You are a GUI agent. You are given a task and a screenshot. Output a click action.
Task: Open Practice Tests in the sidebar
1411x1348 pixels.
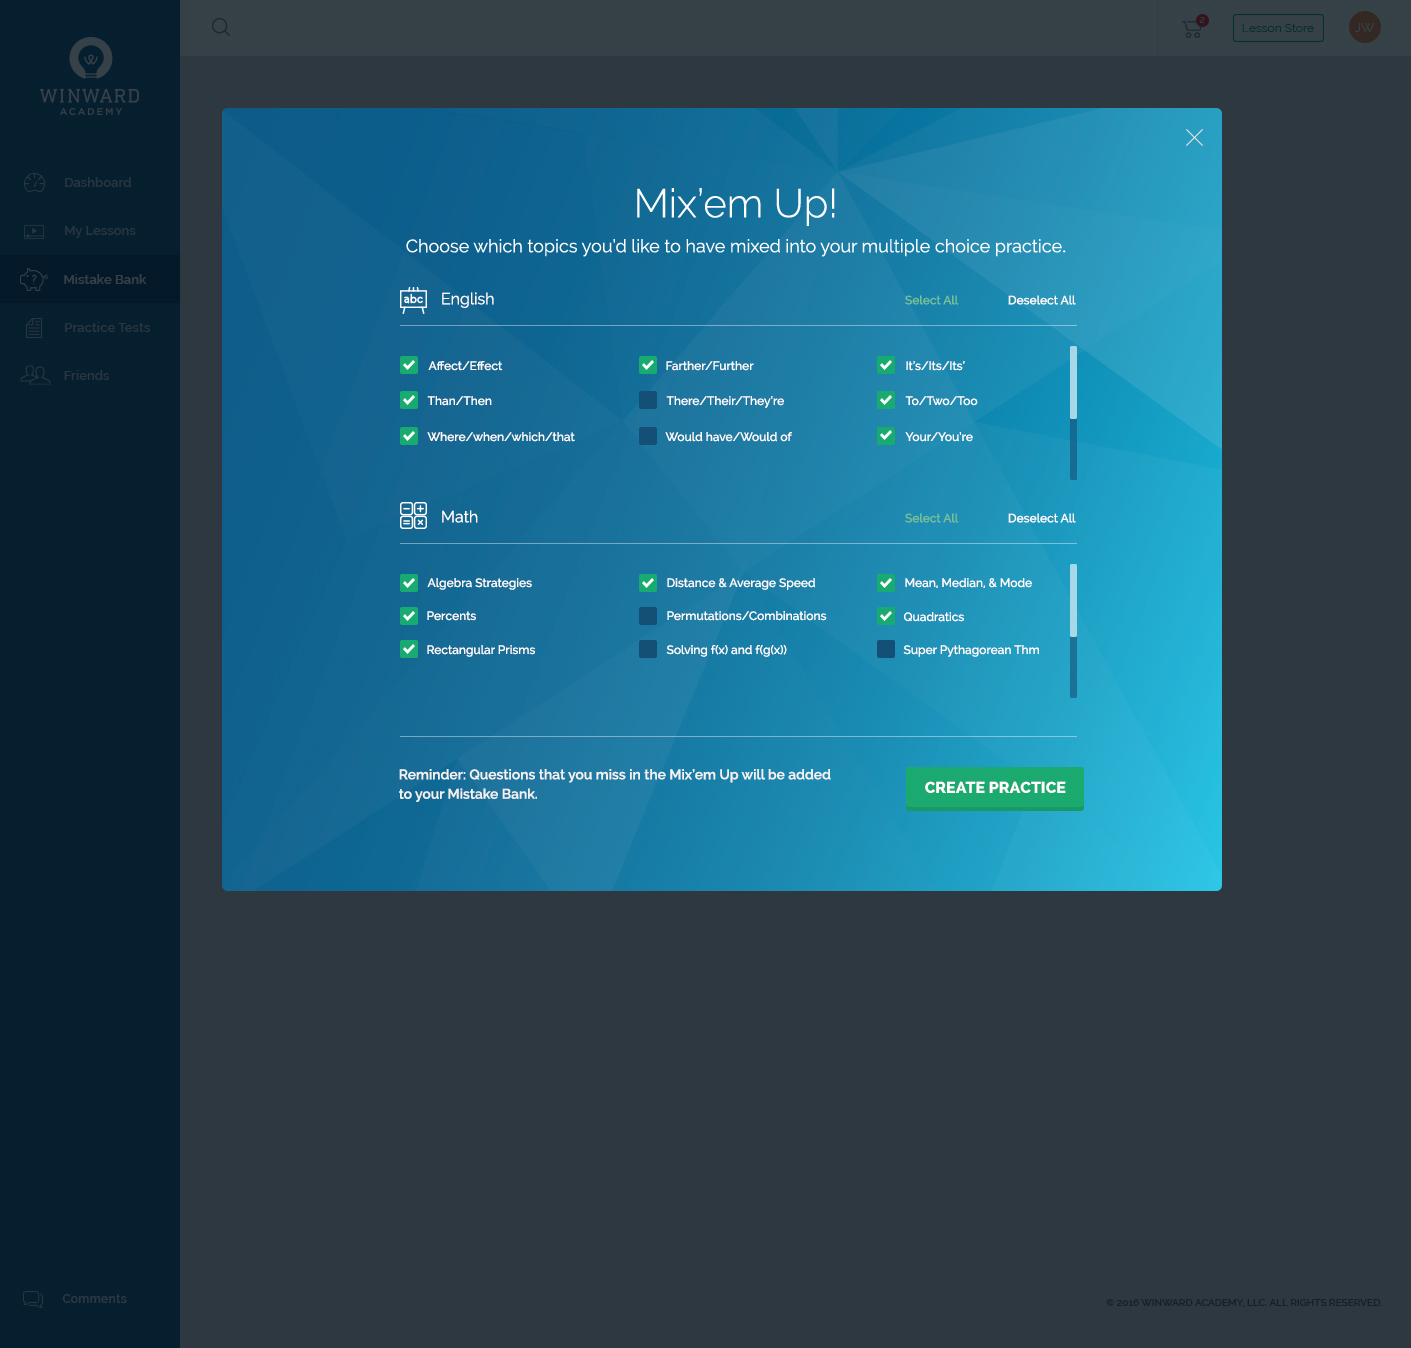(x=90, y=327)
